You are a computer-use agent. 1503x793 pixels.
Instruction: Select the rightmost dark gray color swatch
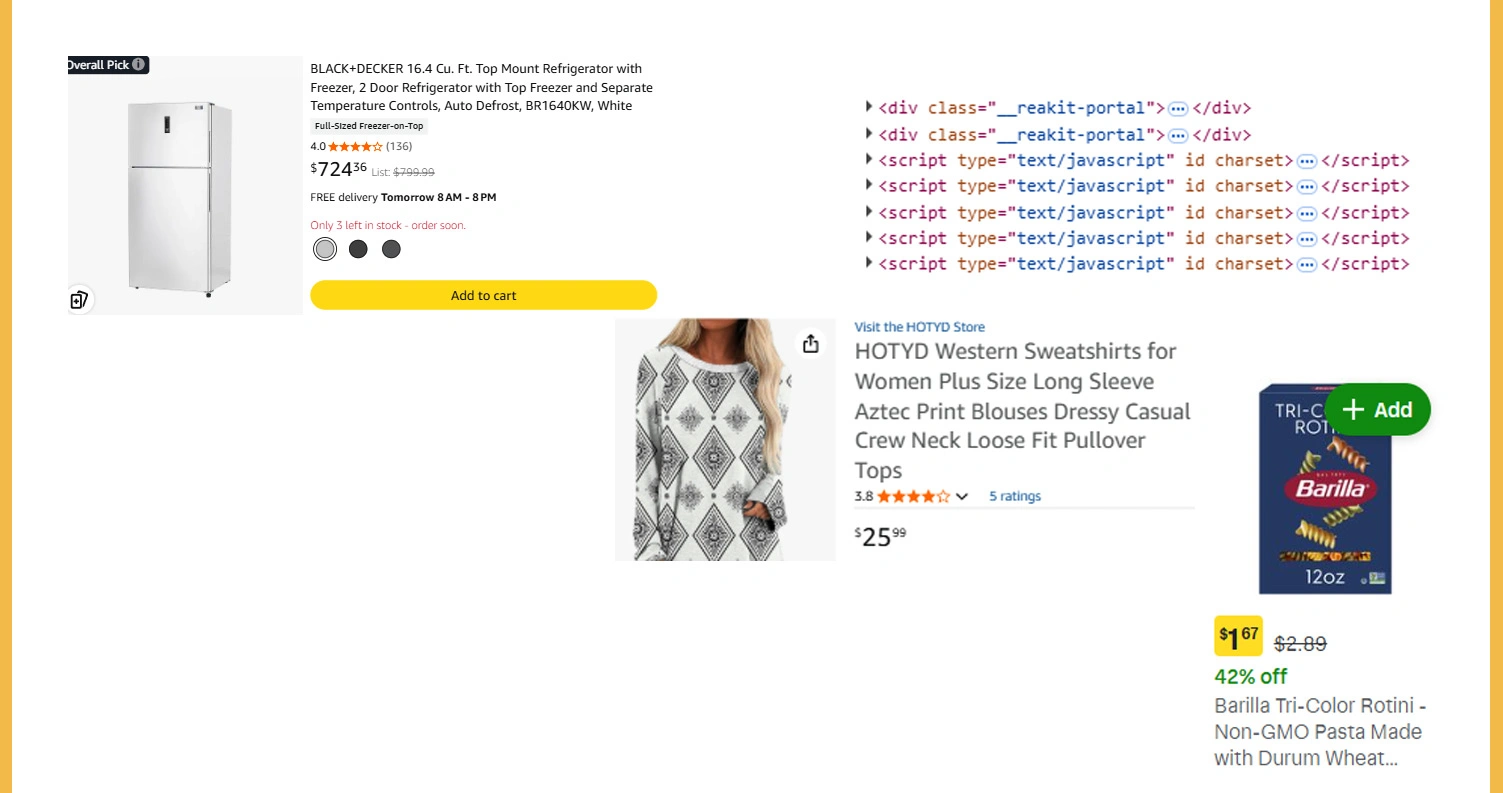391,249
